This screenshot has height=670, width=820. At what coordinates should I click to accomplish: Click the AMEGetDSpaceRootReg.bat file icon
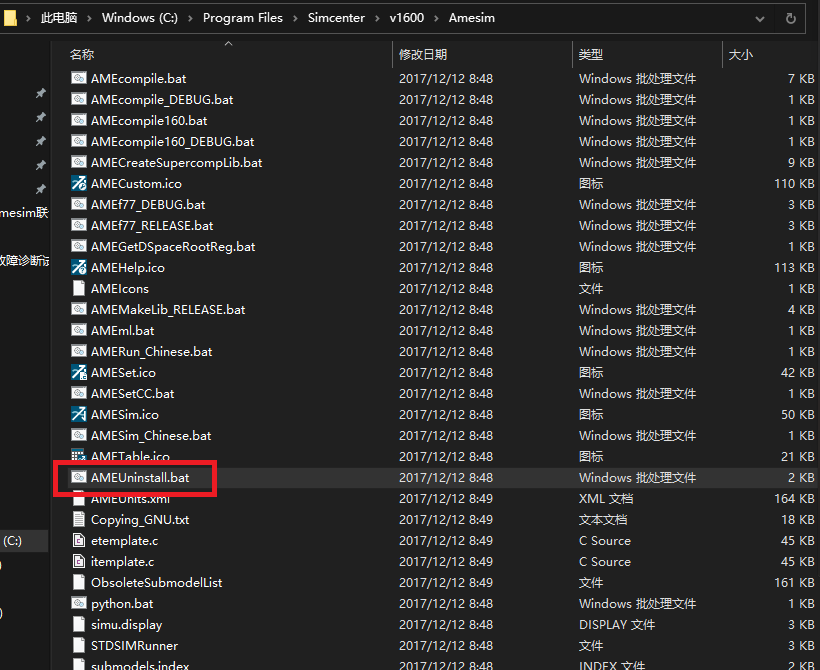click(x=78, y=246)
